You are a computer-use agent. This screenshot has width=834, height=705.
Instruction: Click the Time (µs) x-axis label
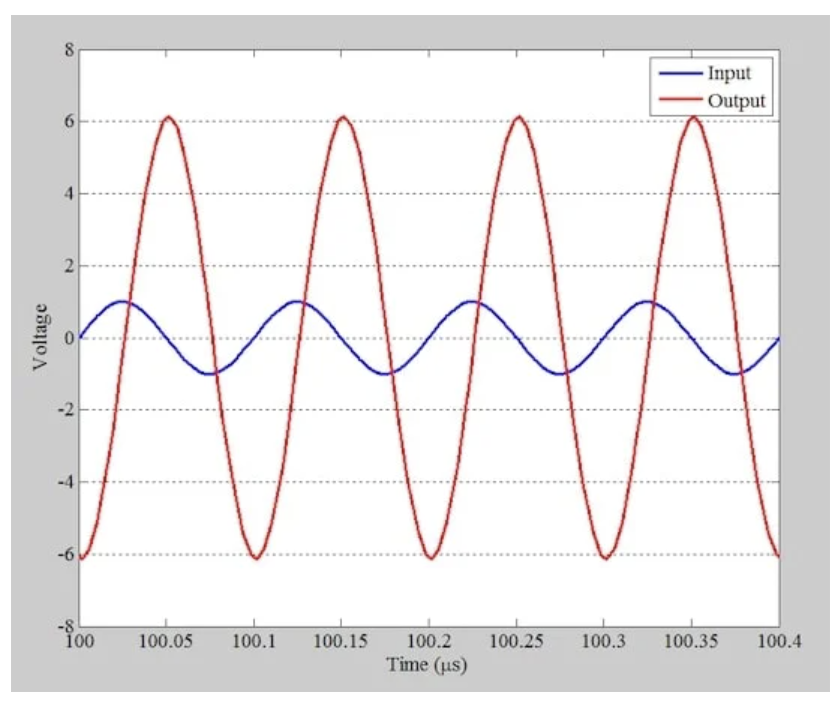pos(427,665)
